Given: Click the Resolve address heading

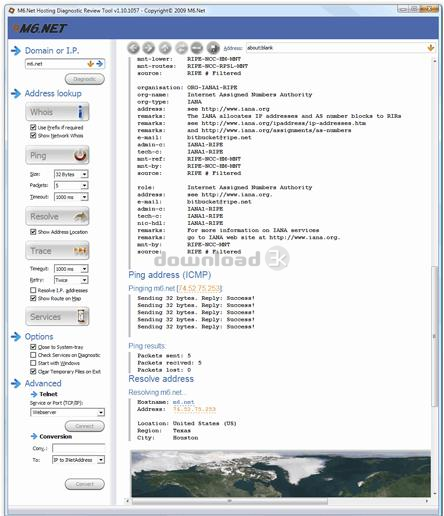Looking at the screenshot, I should (x=161, y=379).
